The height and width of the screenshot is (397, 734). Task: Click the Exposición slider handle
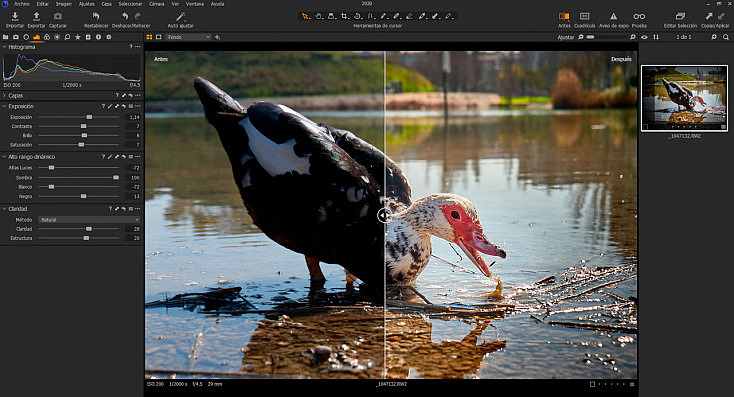point(89,117)
